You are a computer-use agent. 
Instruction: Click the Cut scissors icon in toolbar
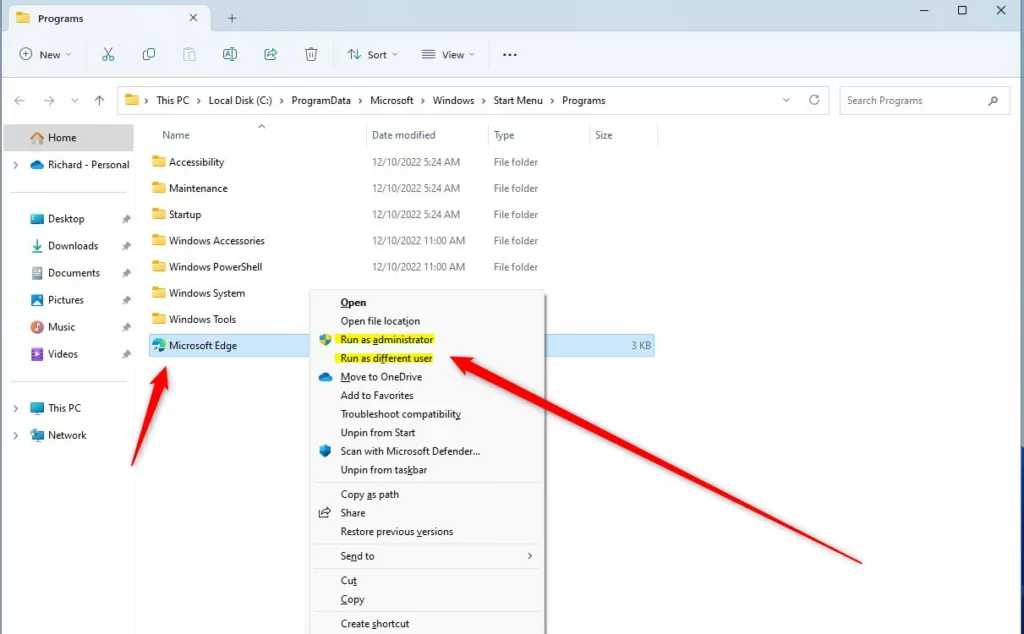tap(108, 54)
